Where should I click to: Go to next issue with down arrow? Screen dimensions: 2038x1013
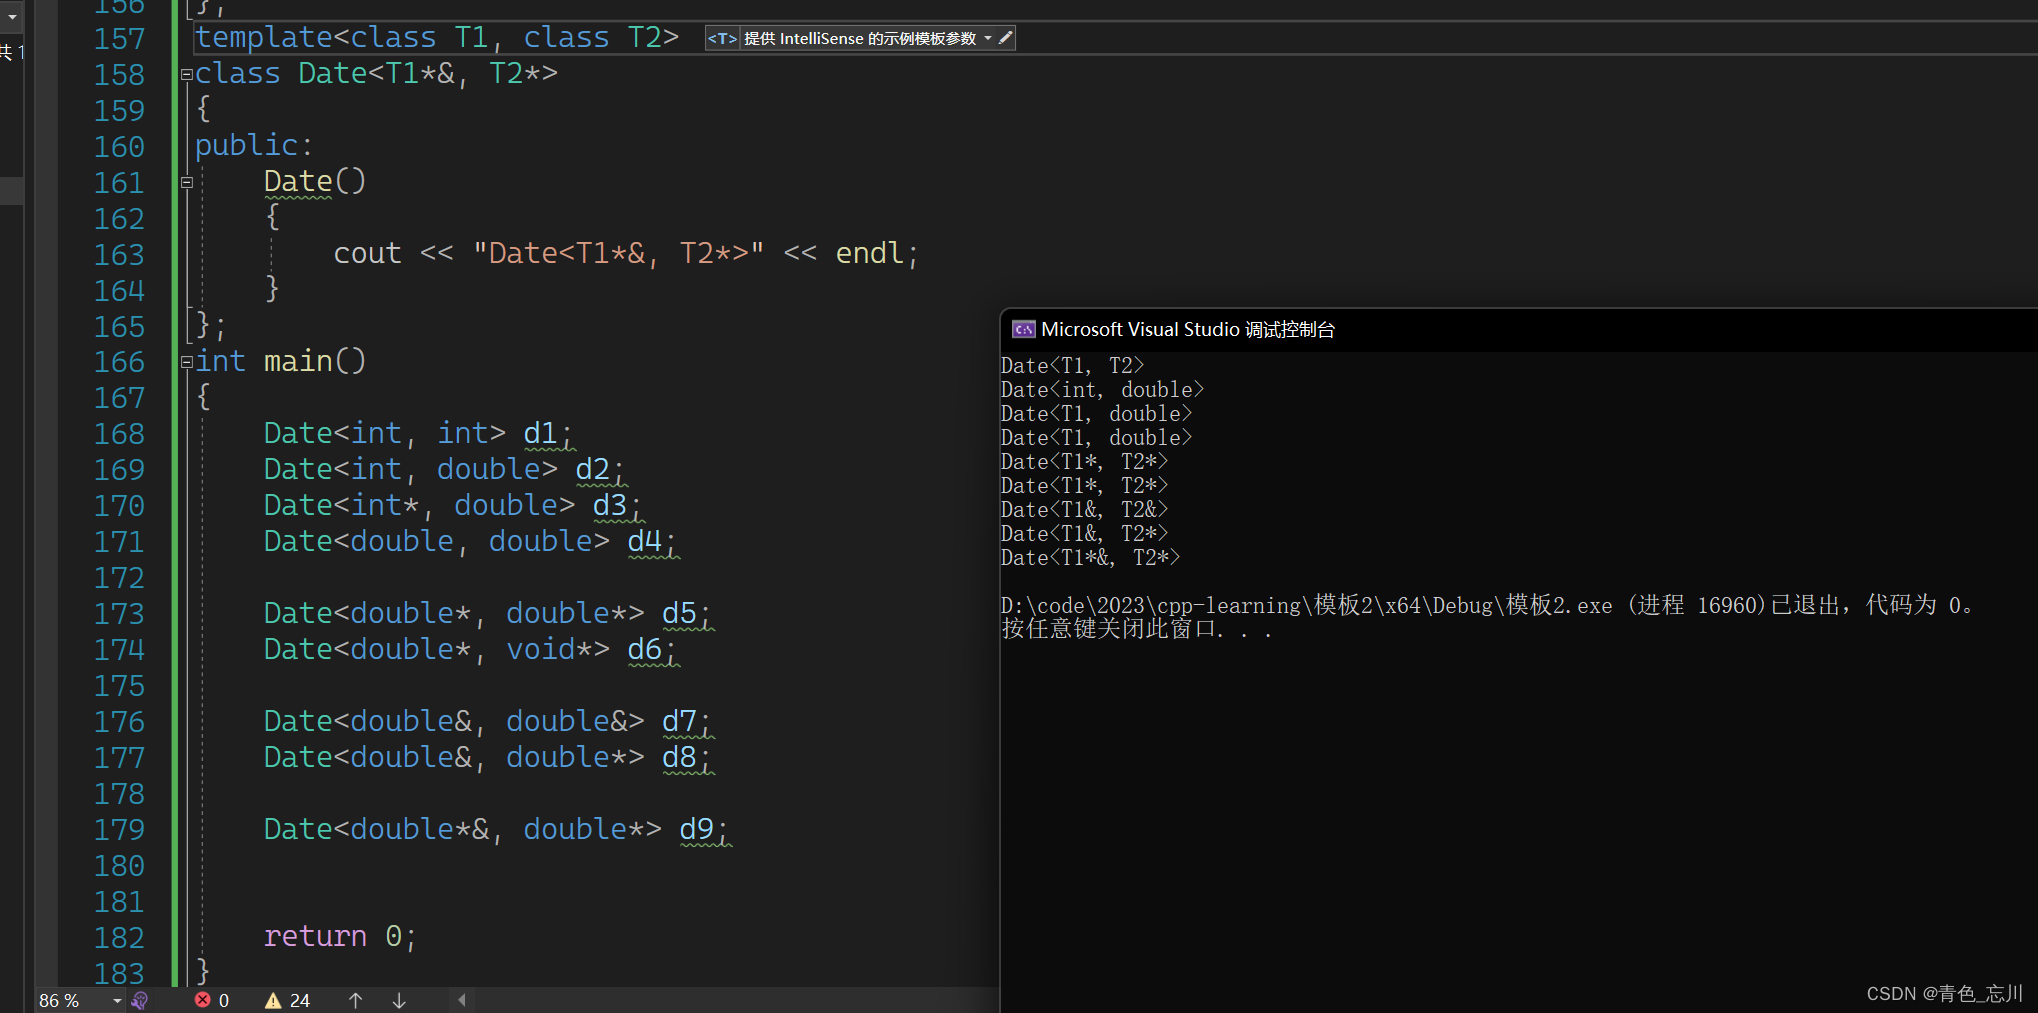[399, 1000]
